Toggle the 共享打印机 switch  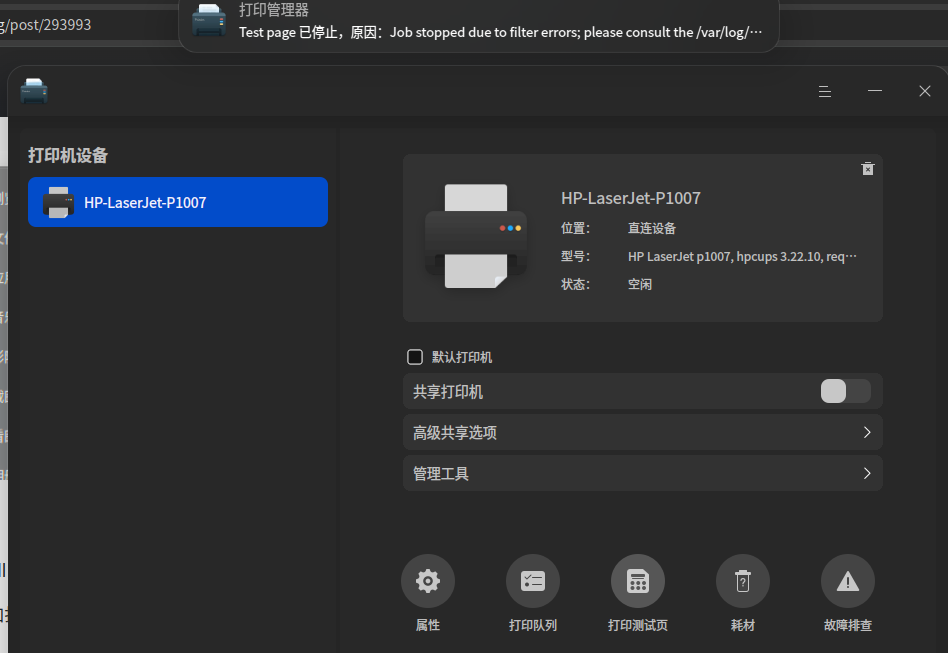click(x=845, y=391)
